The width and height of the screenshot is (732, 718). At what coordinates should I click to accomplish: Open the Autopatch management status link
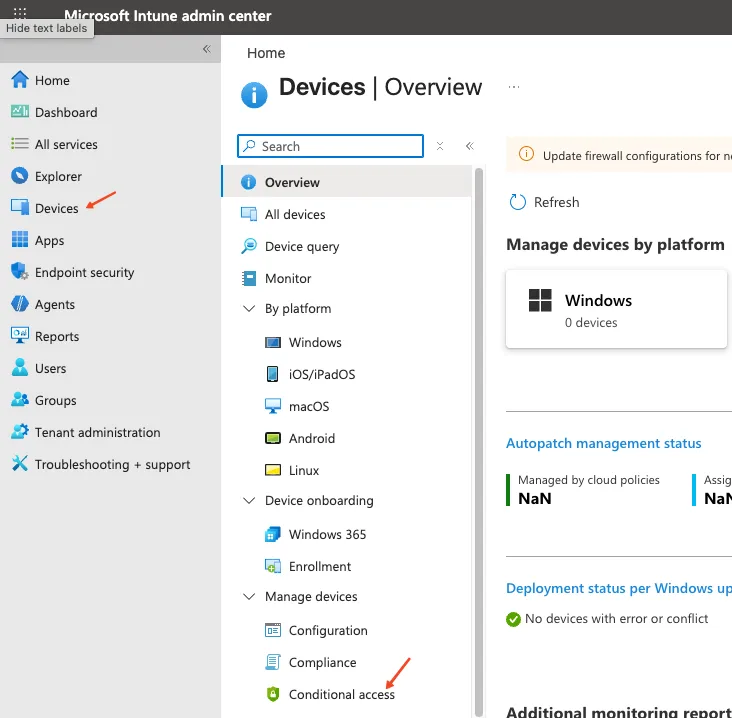603,443
